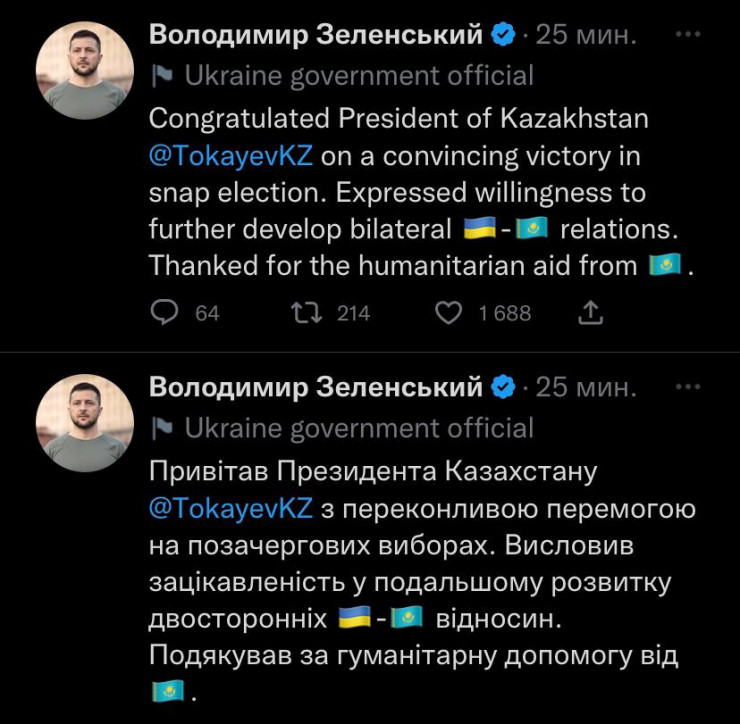This screenshot has width=740, height=724.
Task: Click the verified badge on the English tweet
Action: 504,35
